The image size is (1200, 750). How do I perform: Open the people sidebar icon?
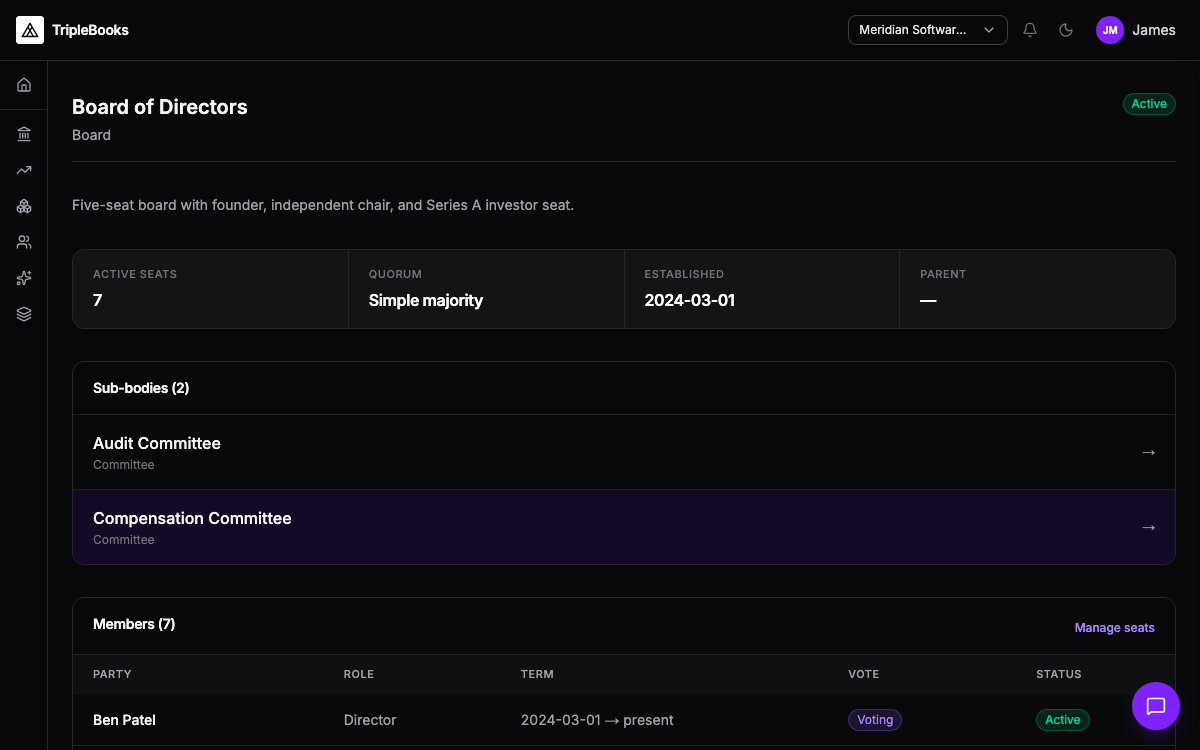click(x=24, y=242)
